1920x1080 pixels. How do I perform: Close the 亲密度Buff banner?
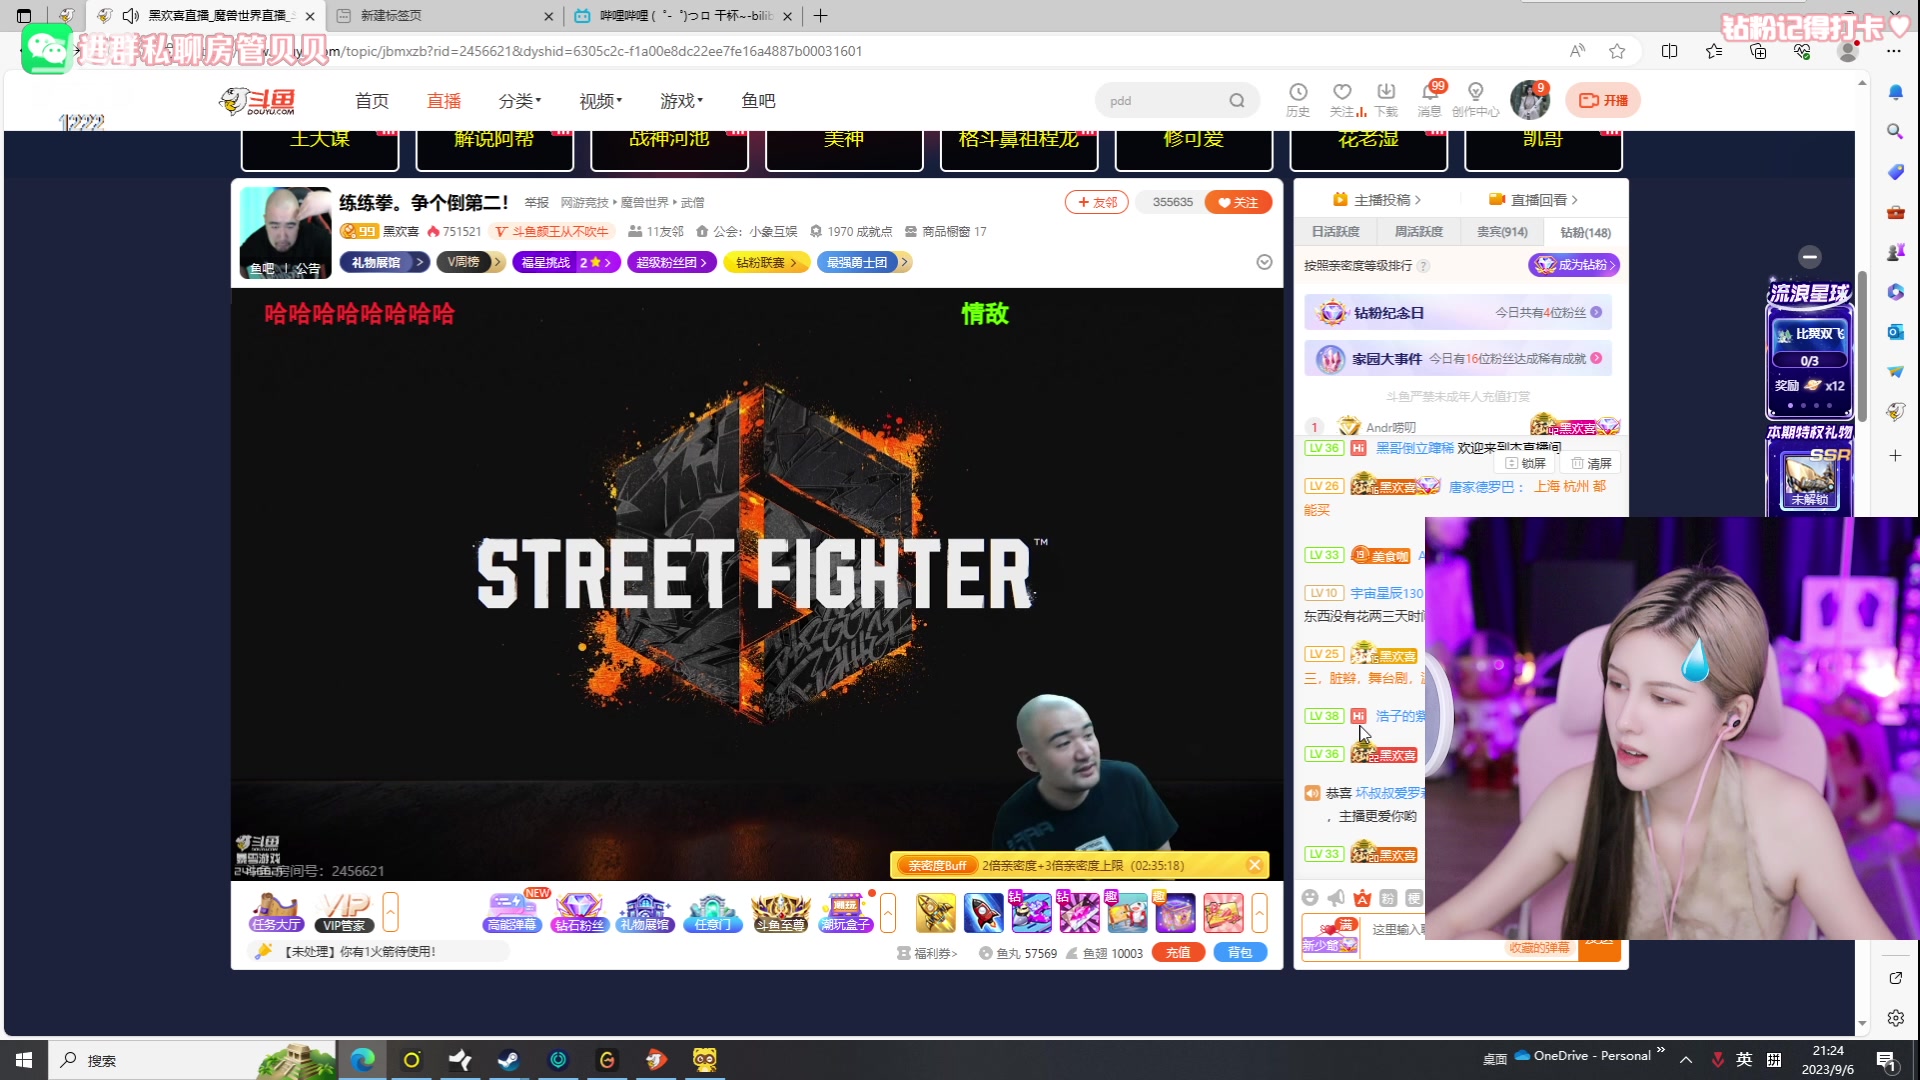(1255, 865)
